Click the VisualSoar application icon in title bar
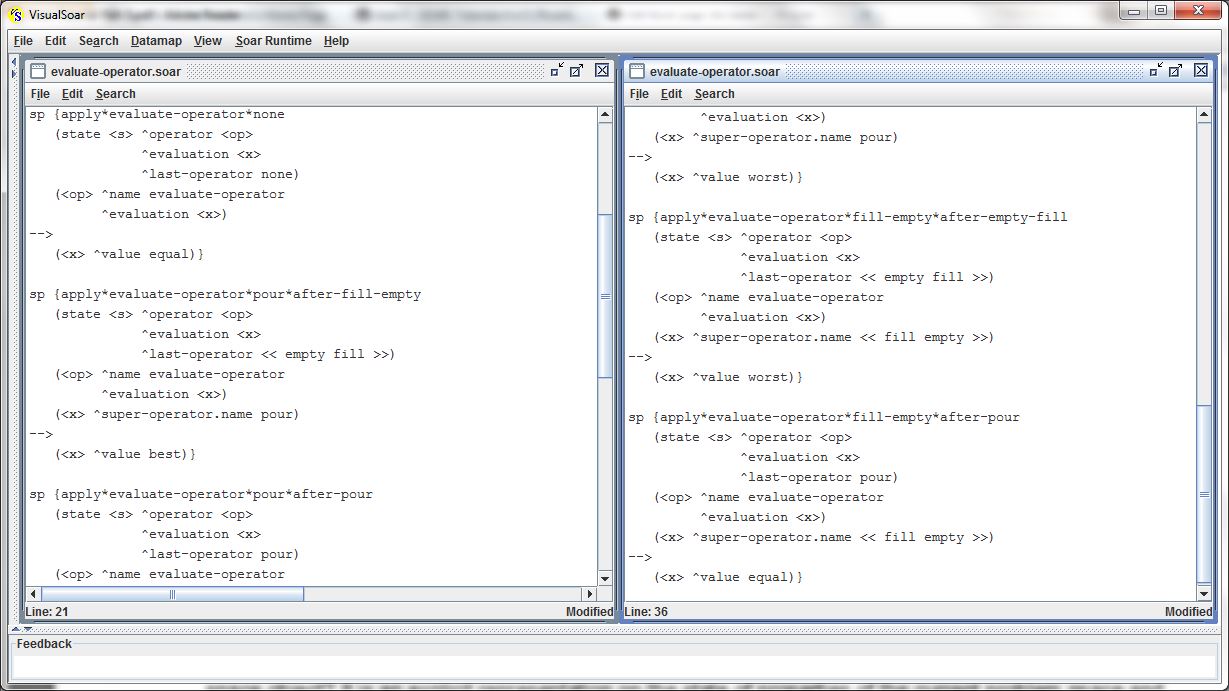 point(15,14)
